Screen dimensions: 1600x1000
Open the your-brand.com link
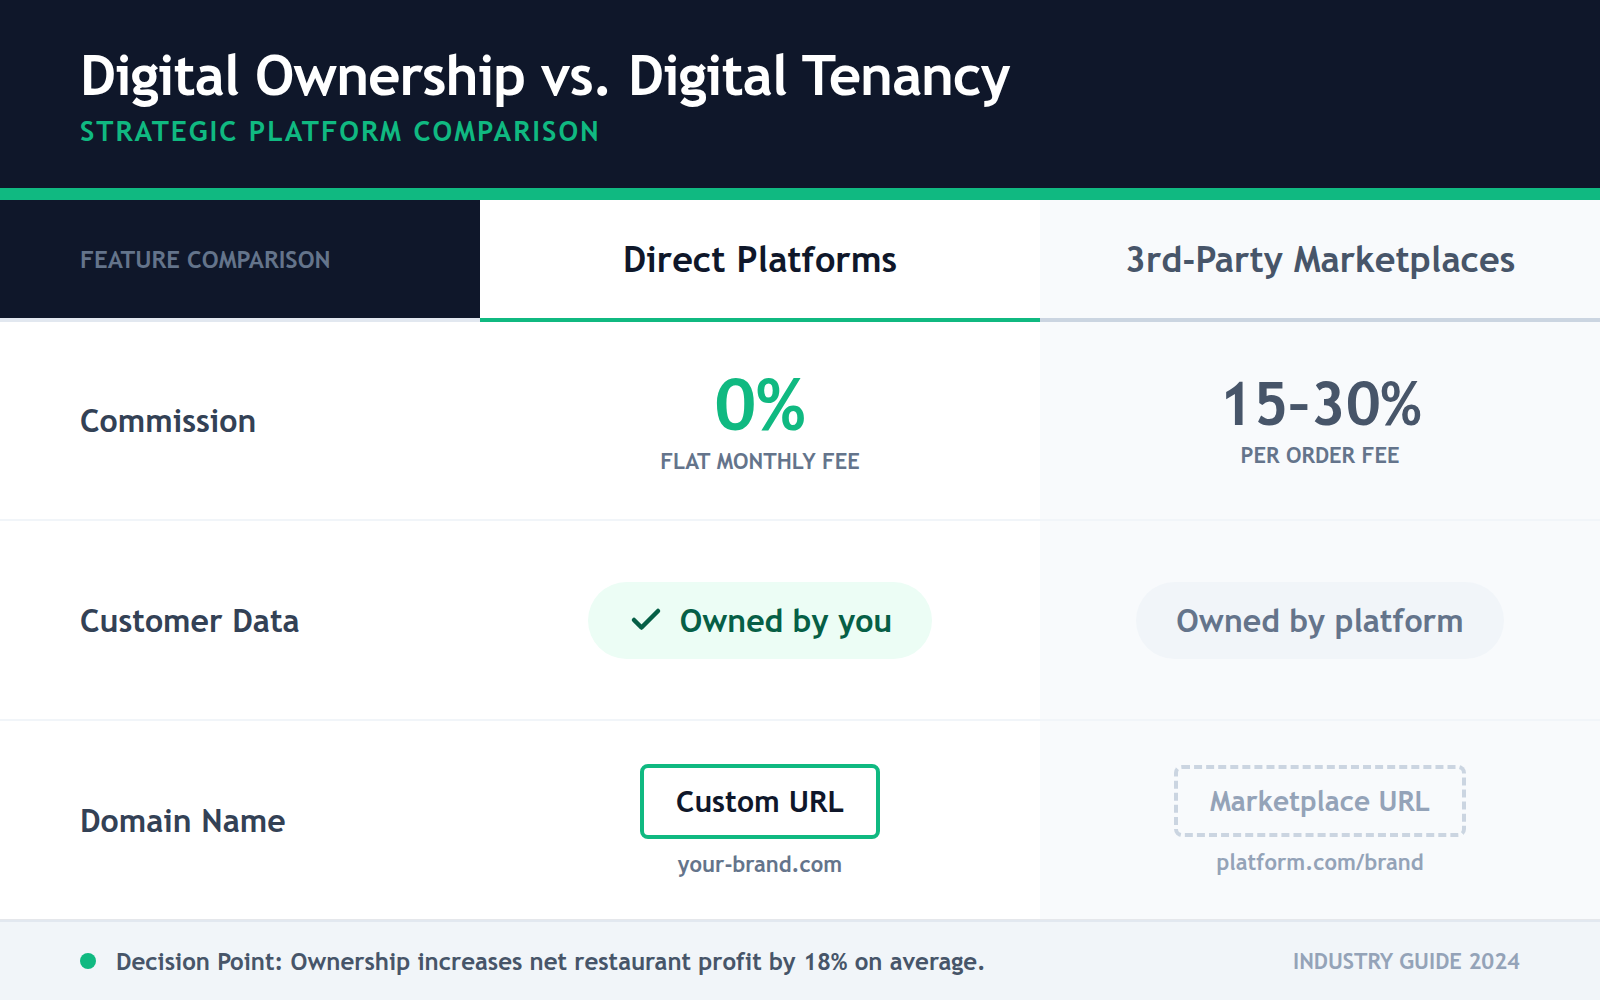(758, 864)
